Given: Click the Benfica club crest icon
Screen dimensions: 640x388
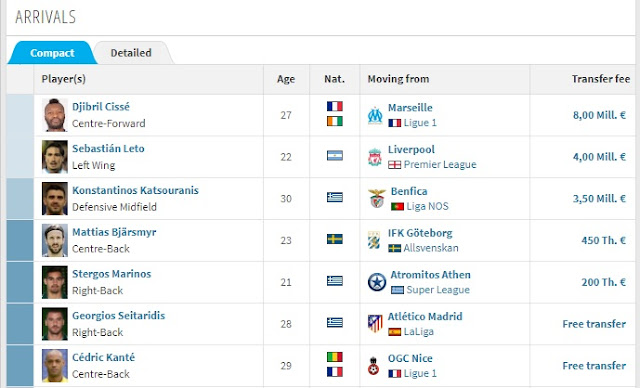Looking at the screenshot, I should [x=377, y=199].
